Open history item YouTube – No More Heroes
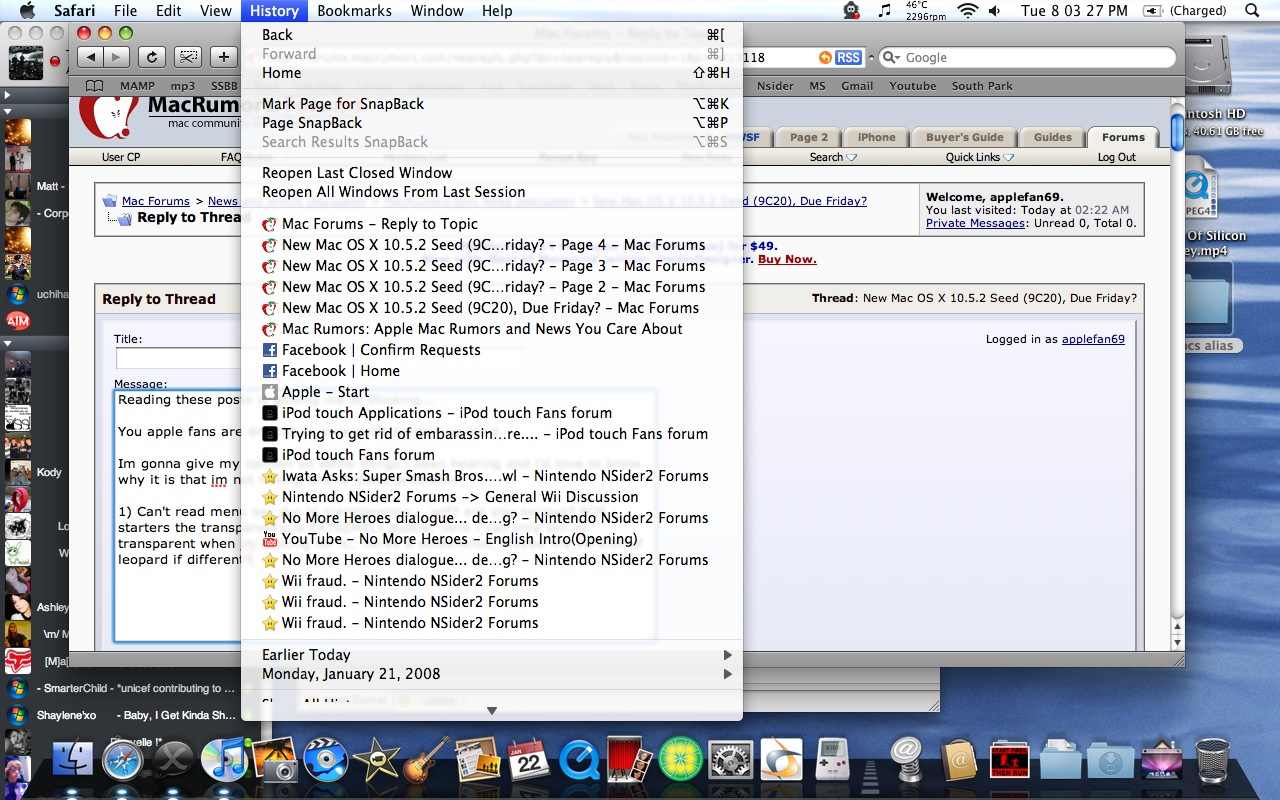Viewport: 1280px width, 800px height. click(492, 539)
